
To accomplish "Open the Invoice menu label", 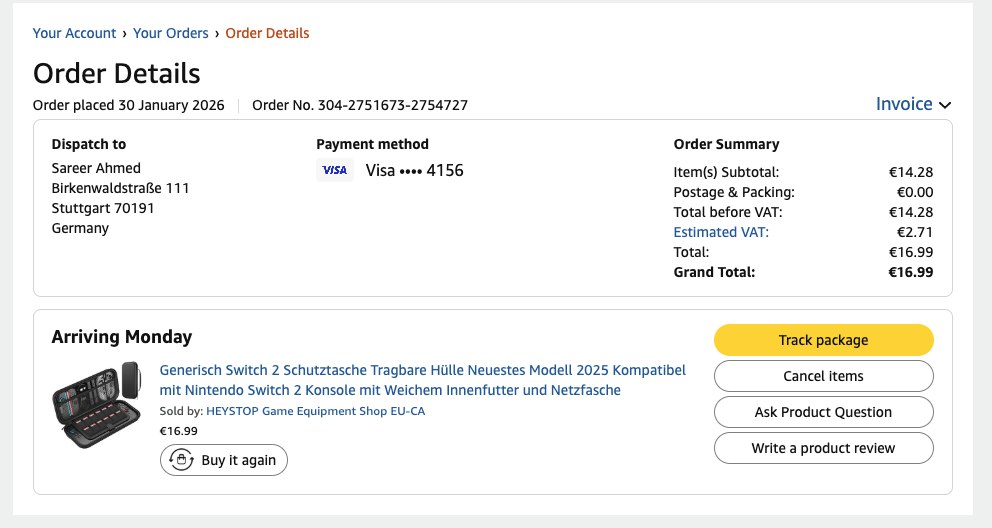I will [x=904, y=104].
